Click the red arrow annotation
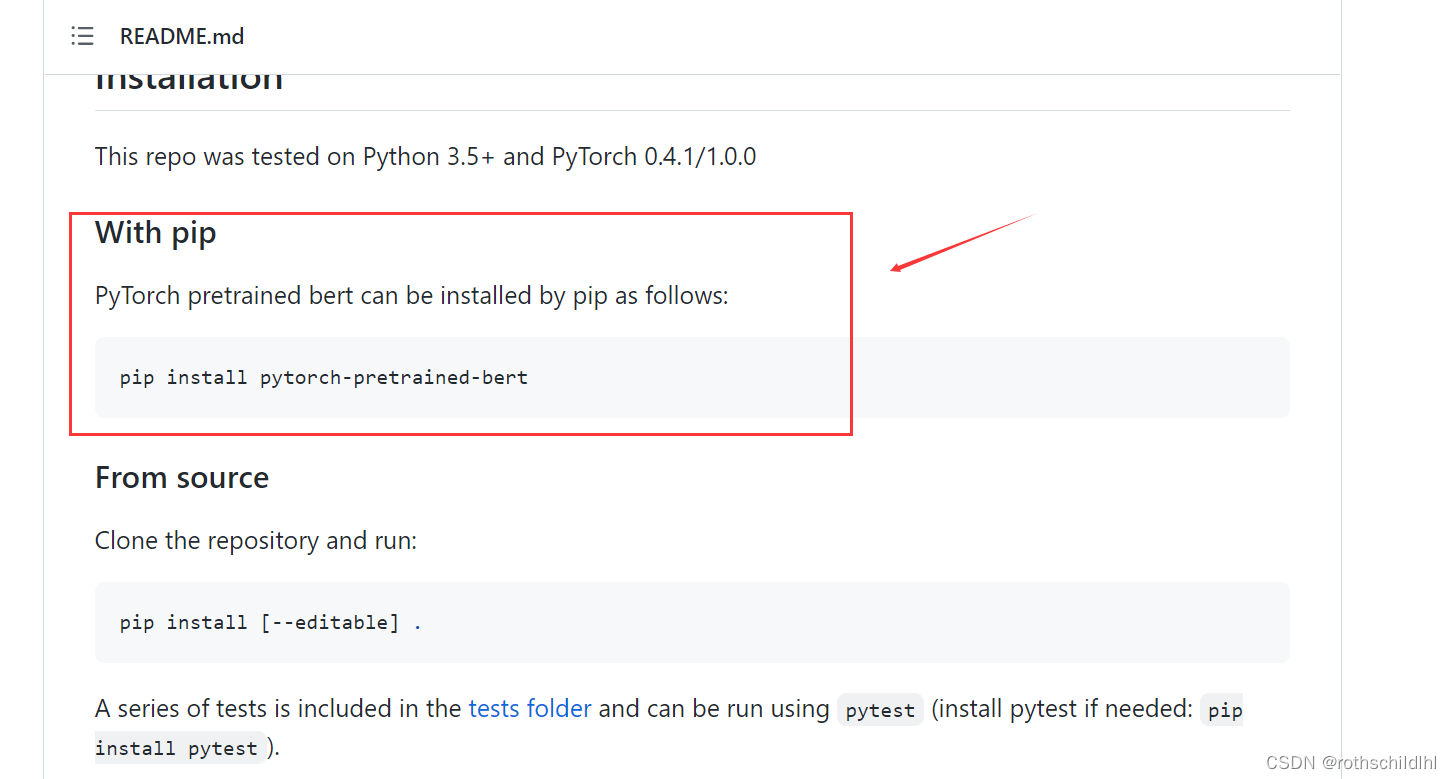The height and width of the screenshot is (779, 1452). (962, 242)
